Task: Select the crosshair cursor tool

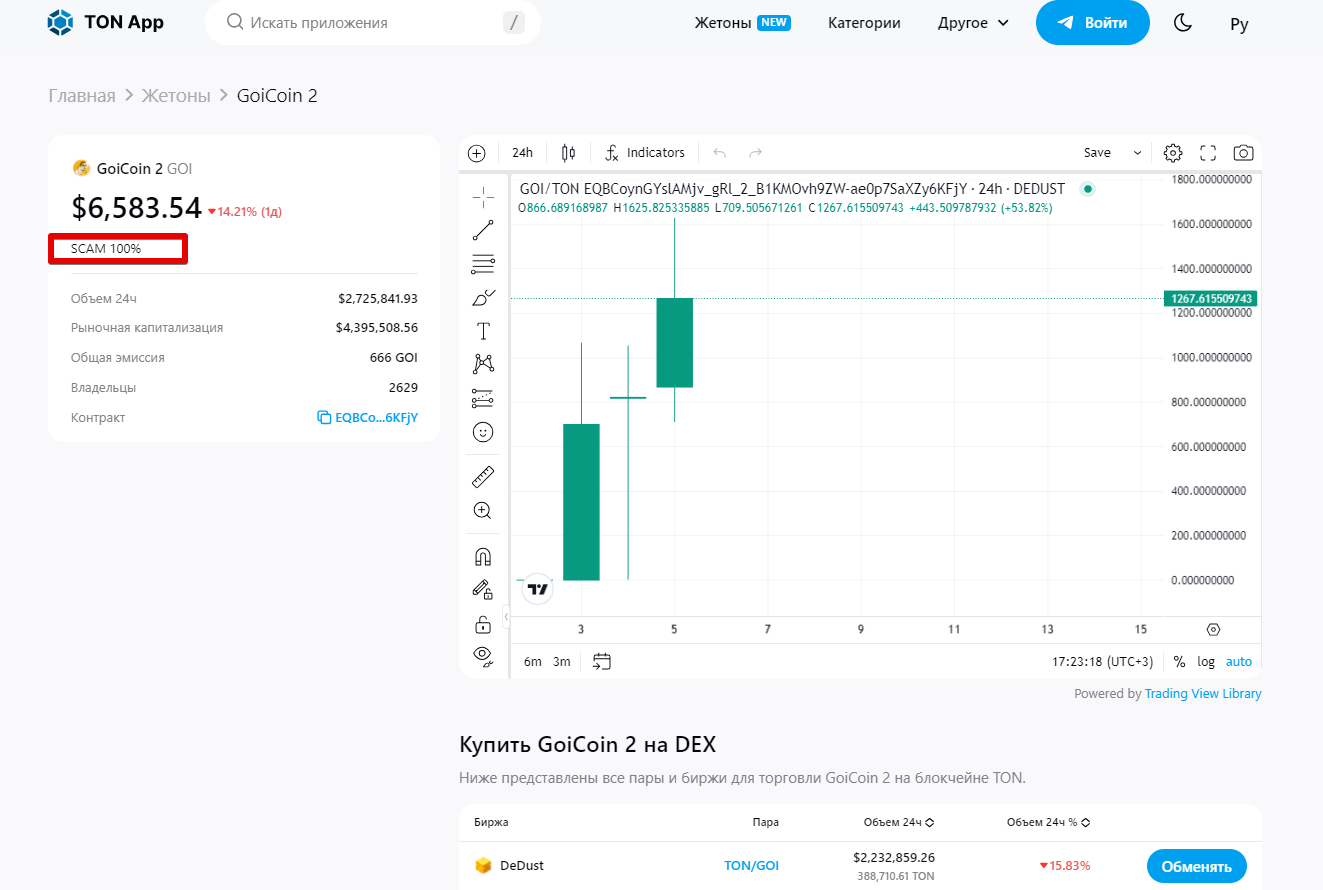Action: coord(483,196)
